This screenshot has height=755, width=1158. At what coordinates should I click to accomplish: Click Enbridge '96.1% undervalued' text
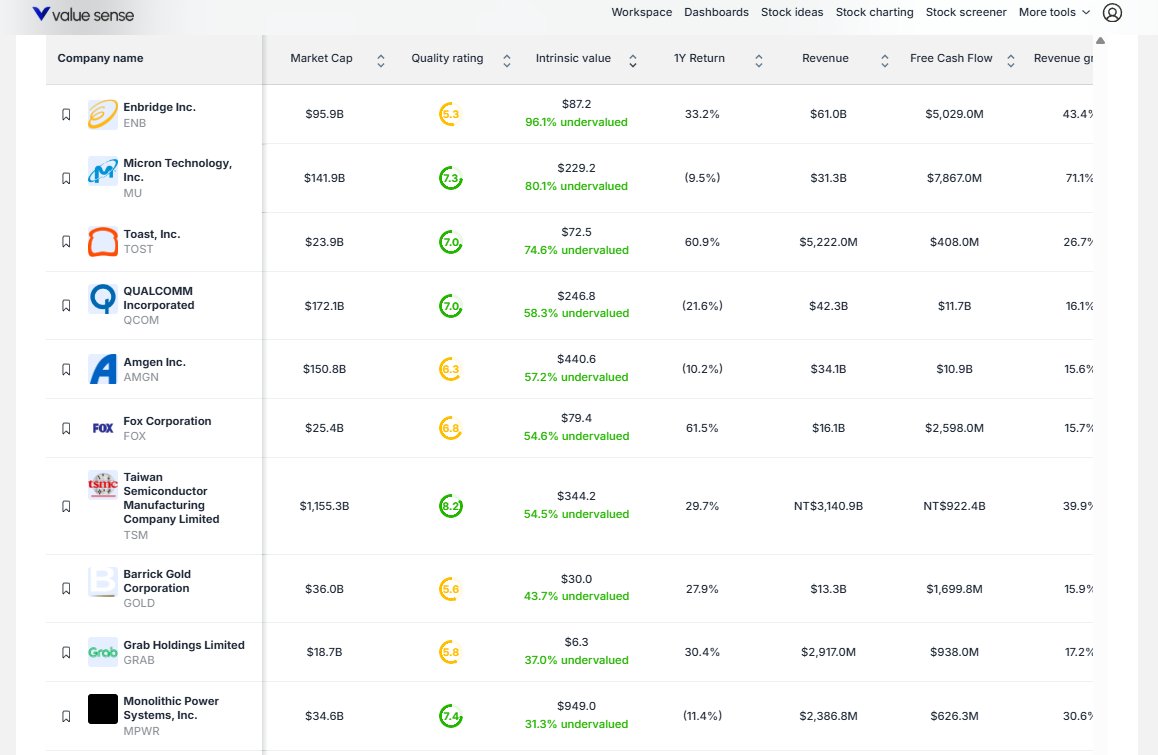[576, 122]
